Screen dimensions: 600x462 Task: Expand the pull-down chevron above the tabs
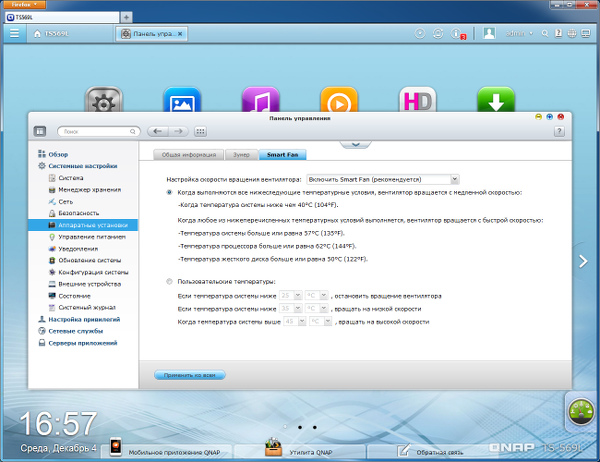355,144
